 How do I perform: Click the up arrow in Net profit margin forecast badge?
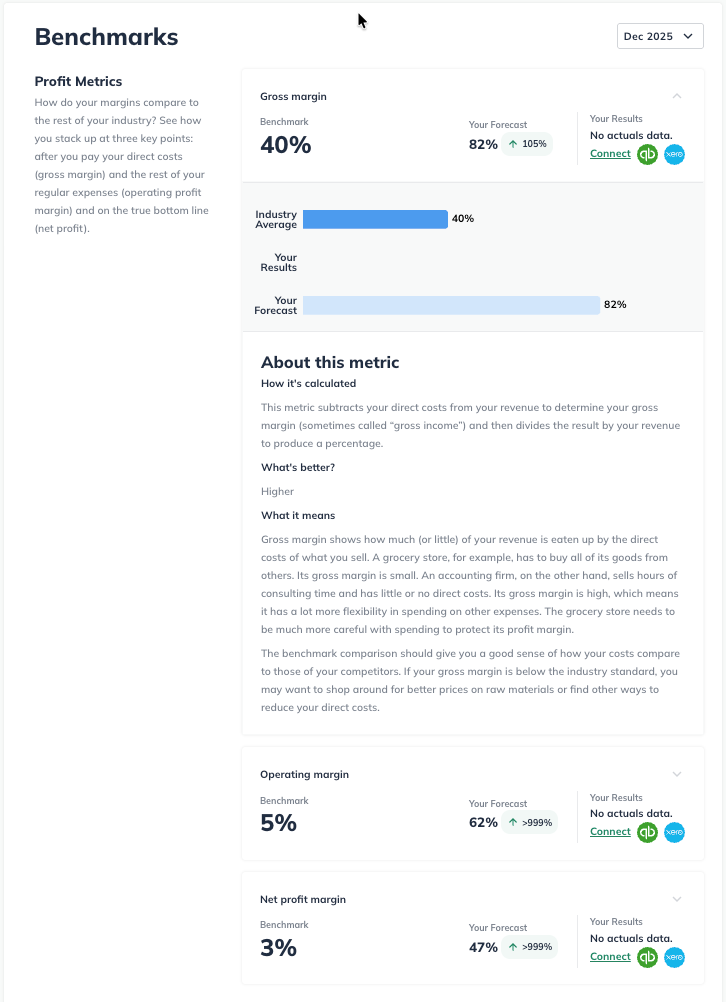511,946
